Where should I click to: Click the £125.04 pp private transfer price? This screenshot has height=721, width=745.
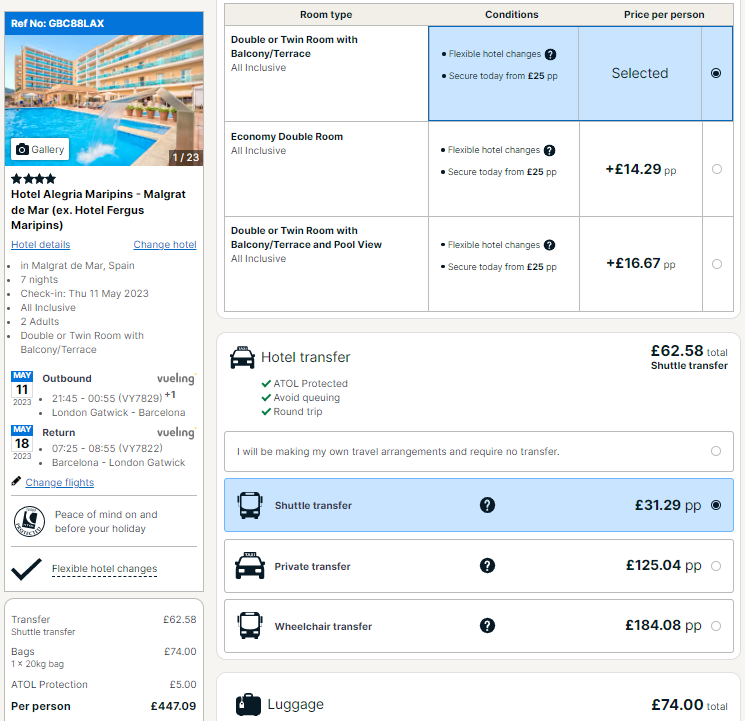point(663,565)
